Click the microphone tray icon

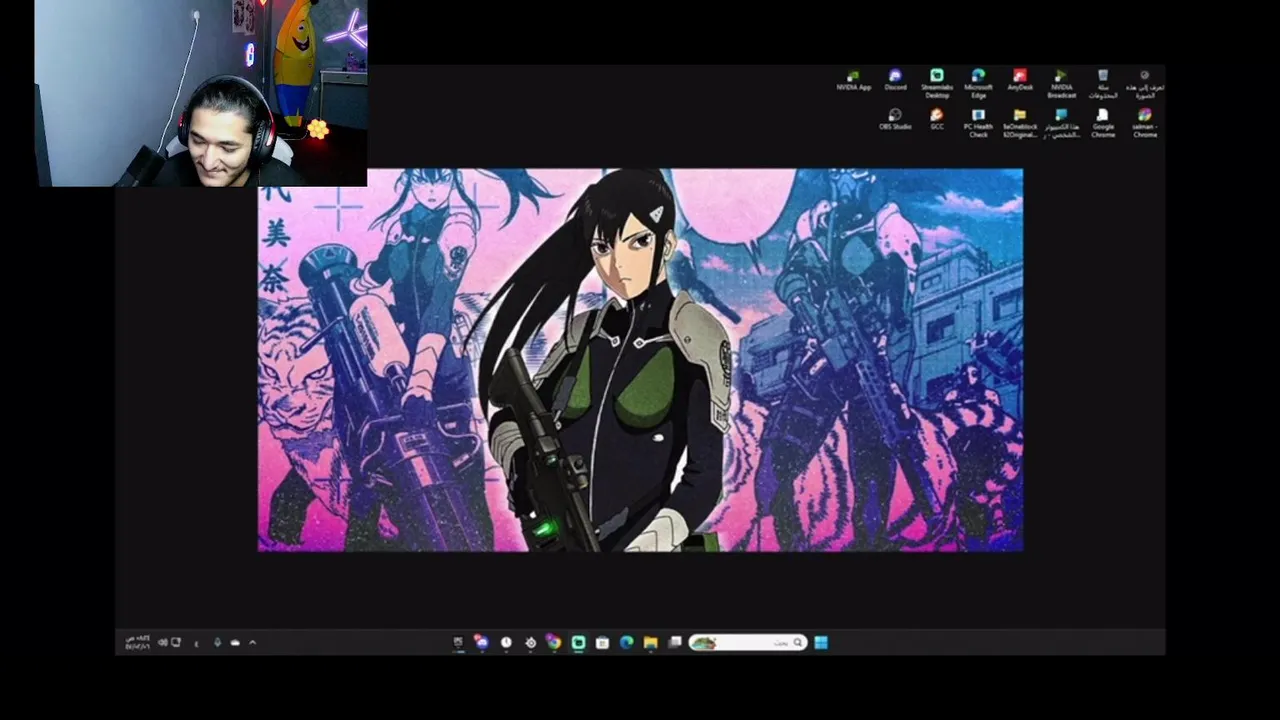point(217,642)
